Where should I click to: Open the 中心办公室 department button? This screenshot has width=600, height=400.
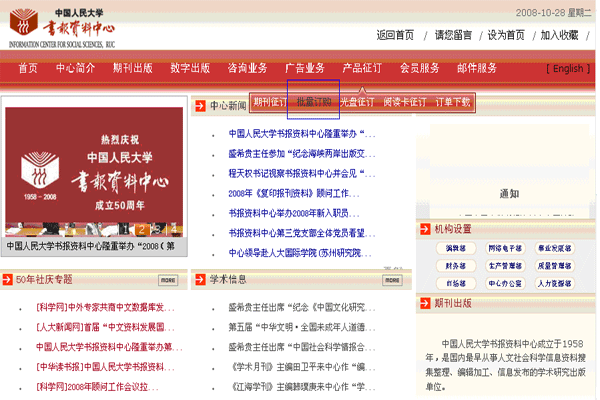tap(505, 283)
